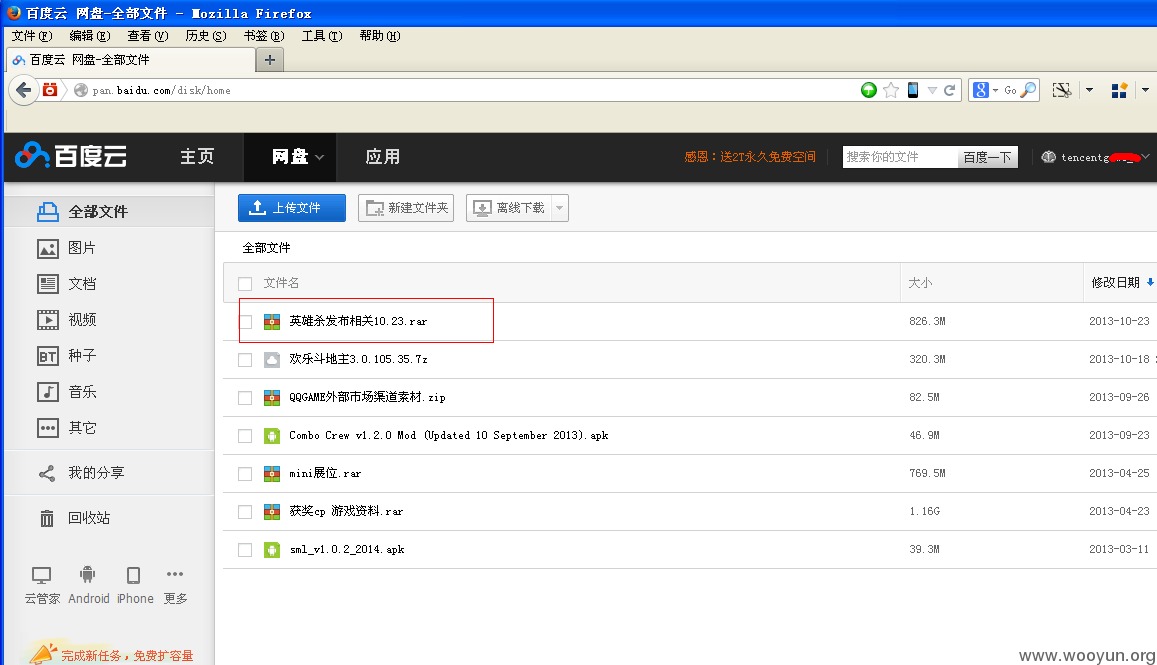The image size is (1157, 665).
Task: Select 全部文件 in the sidebar
Action: (109, 212)
